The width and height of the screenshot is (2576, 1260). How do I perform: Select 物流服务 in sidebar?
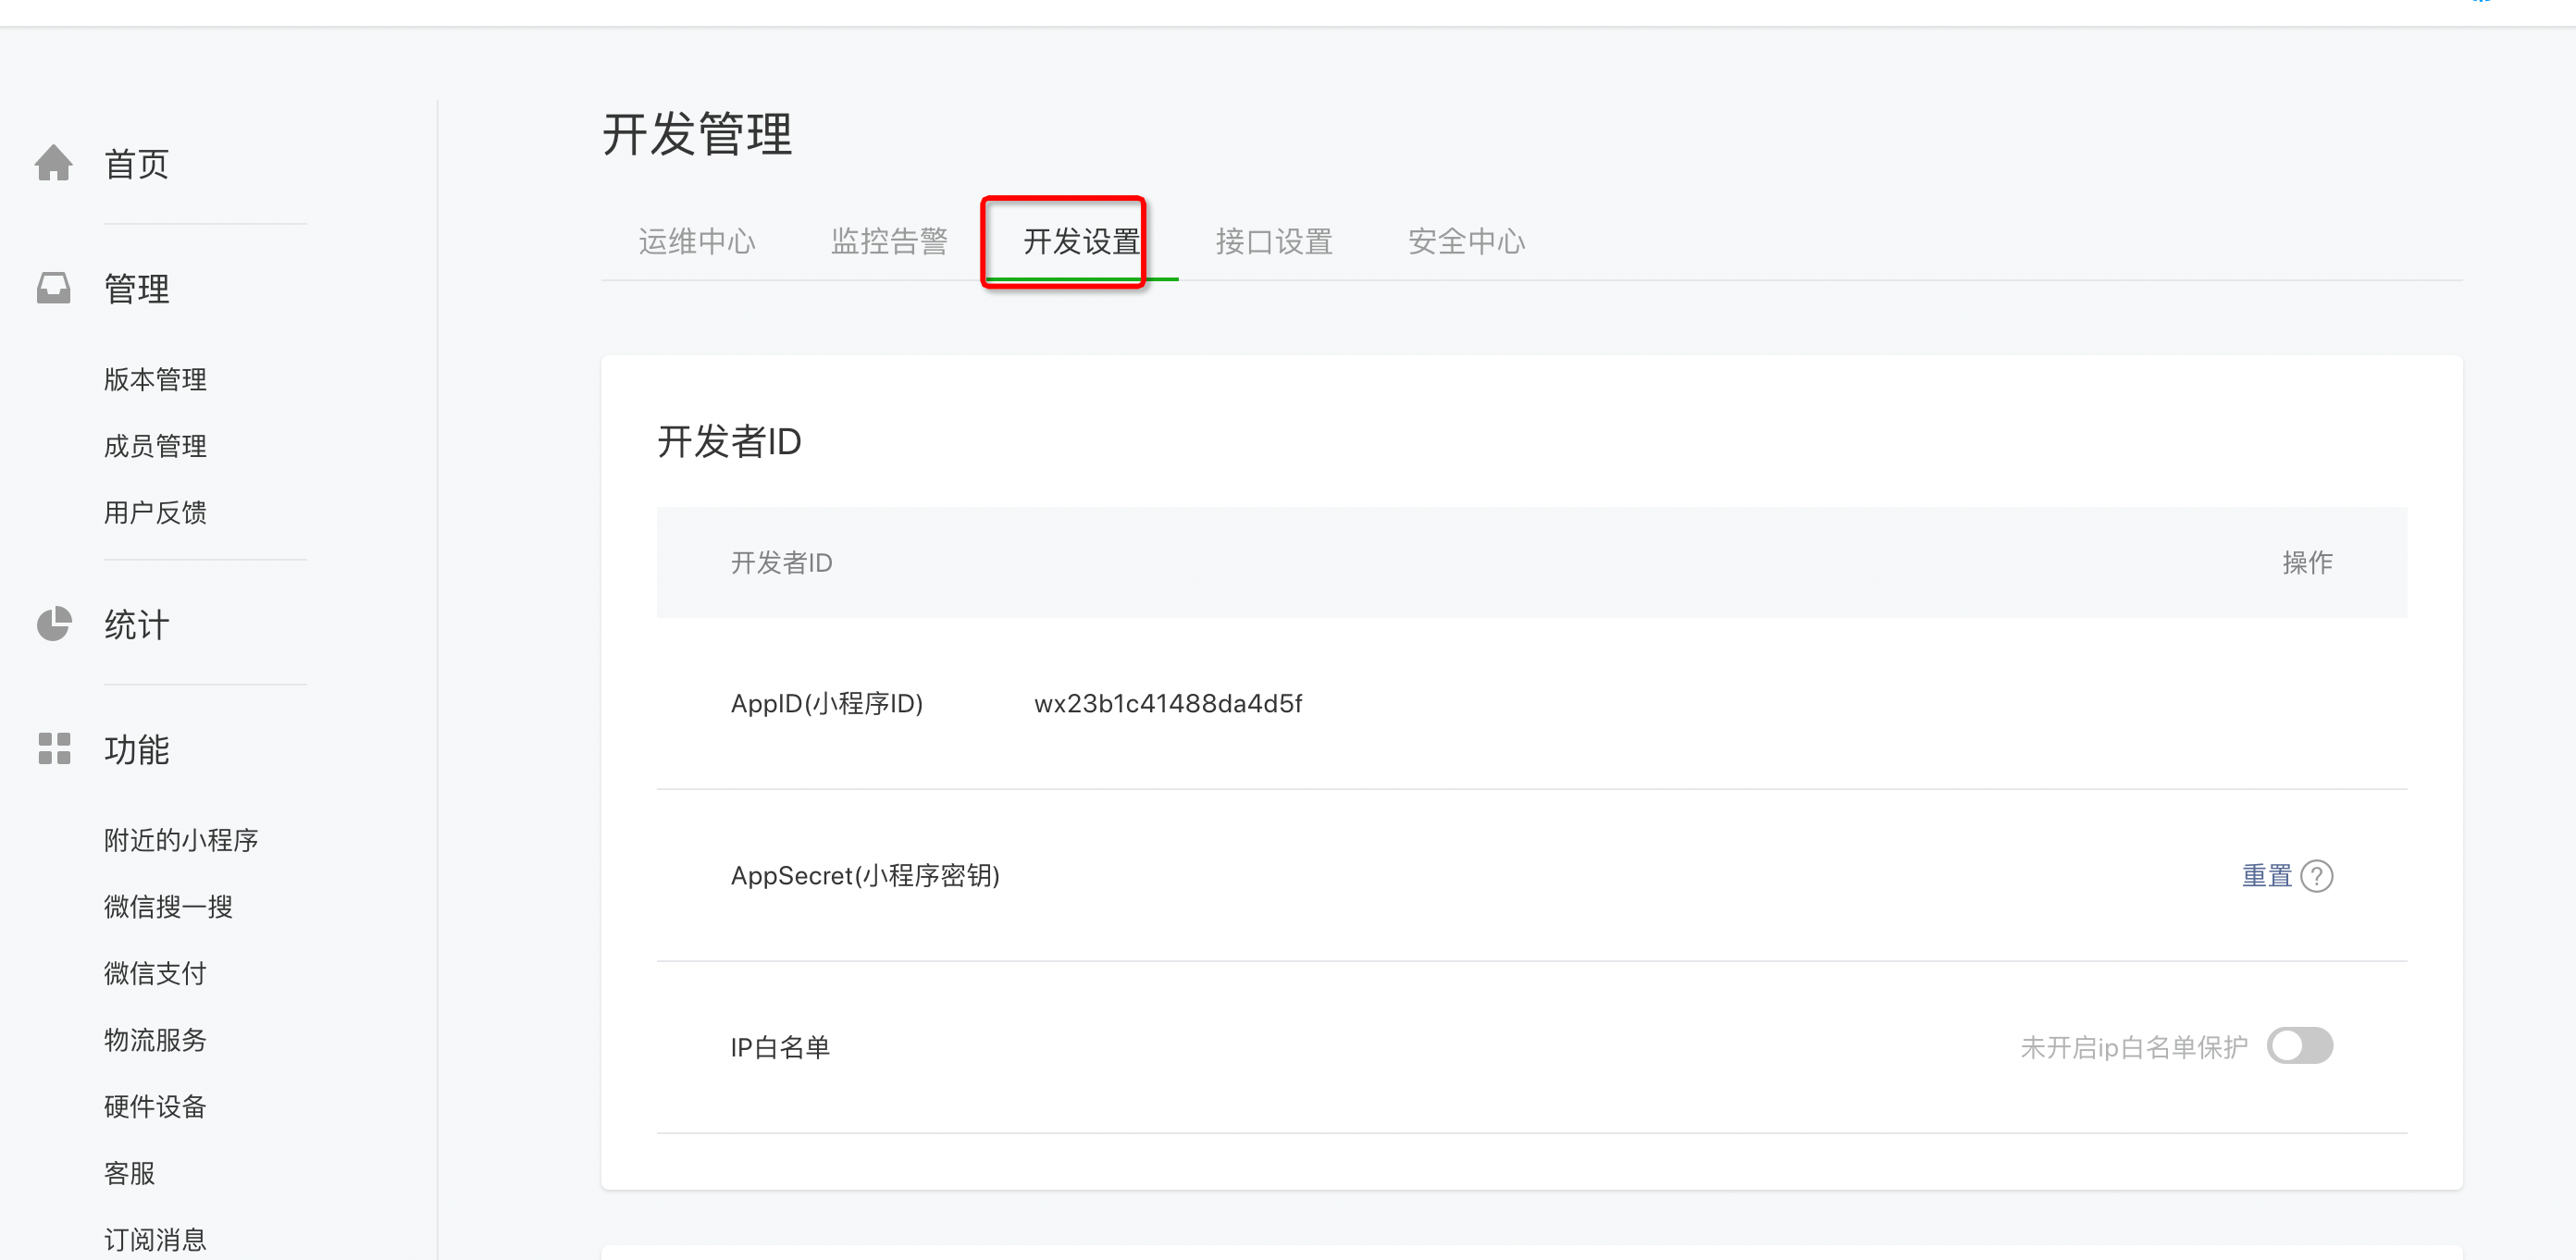tap(155, 1040)
